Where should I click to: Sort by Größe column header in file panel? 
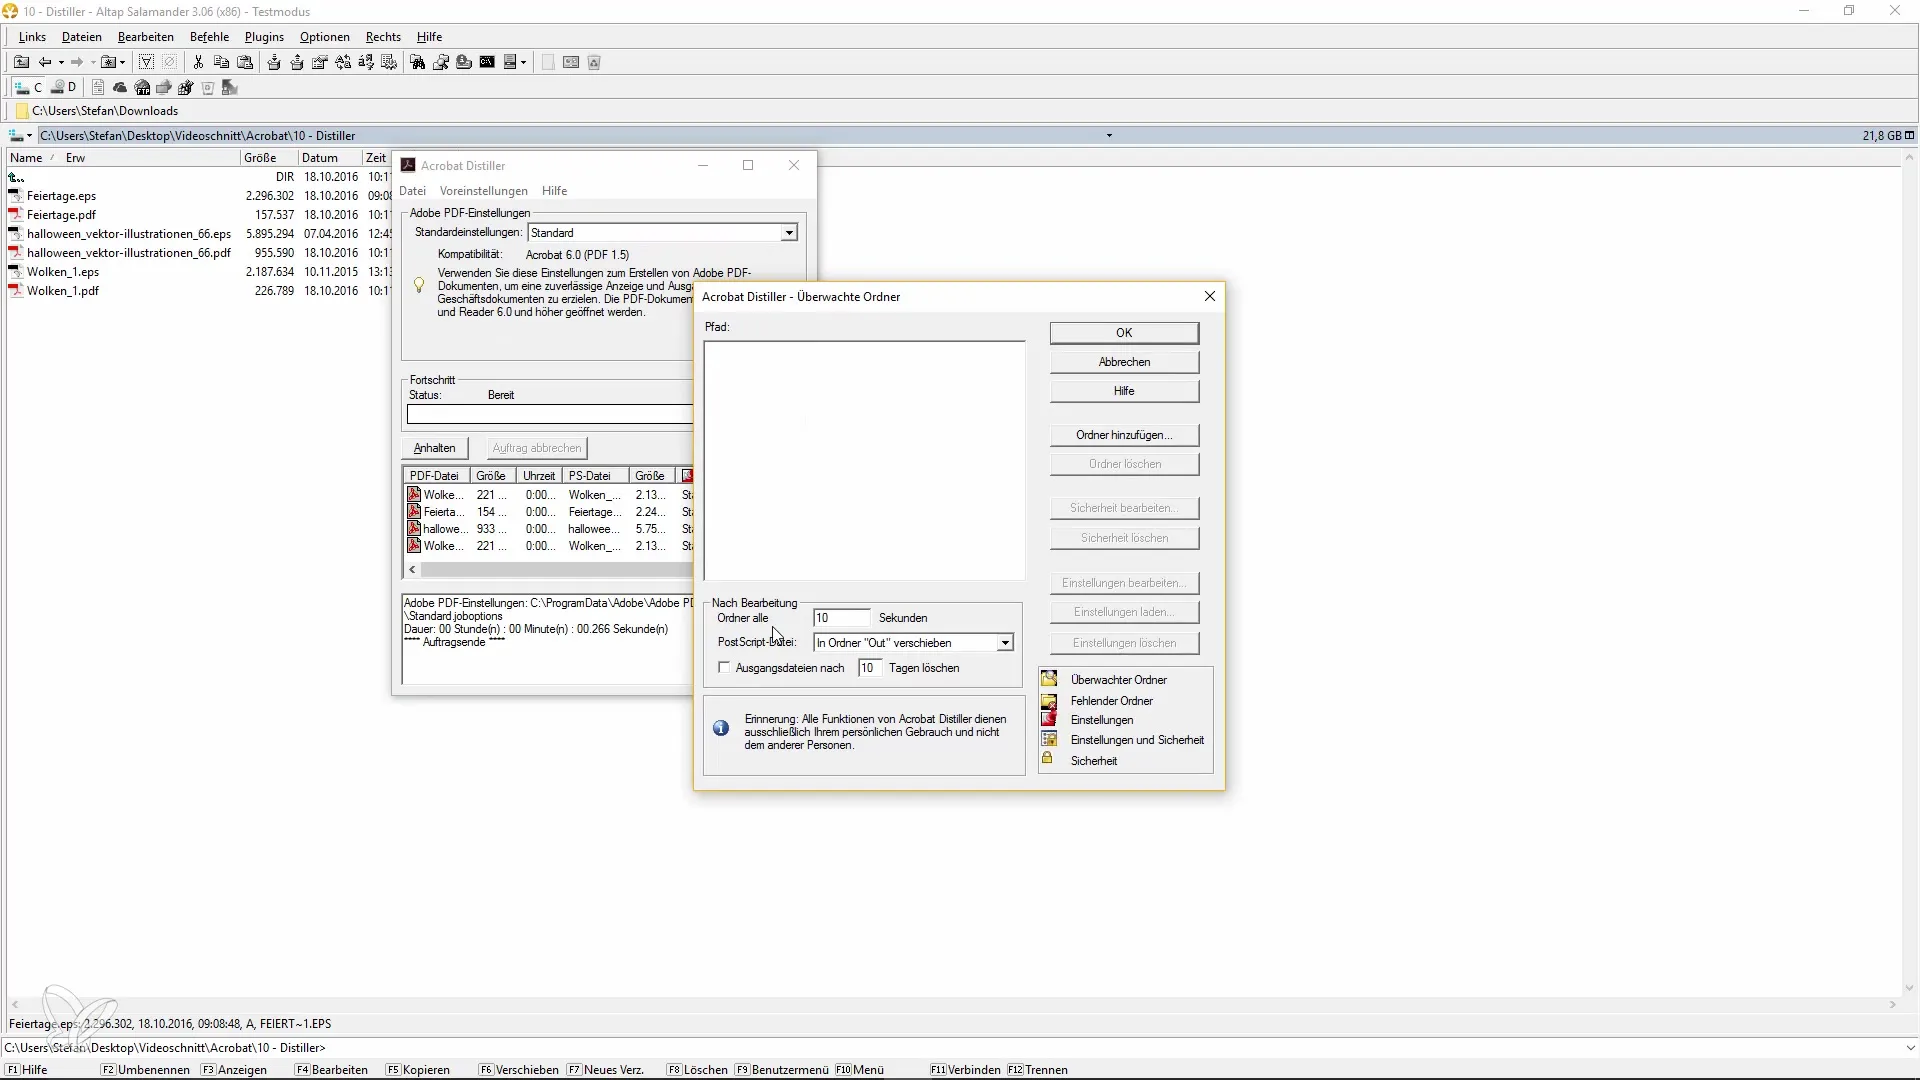click(x=269, y=158)
